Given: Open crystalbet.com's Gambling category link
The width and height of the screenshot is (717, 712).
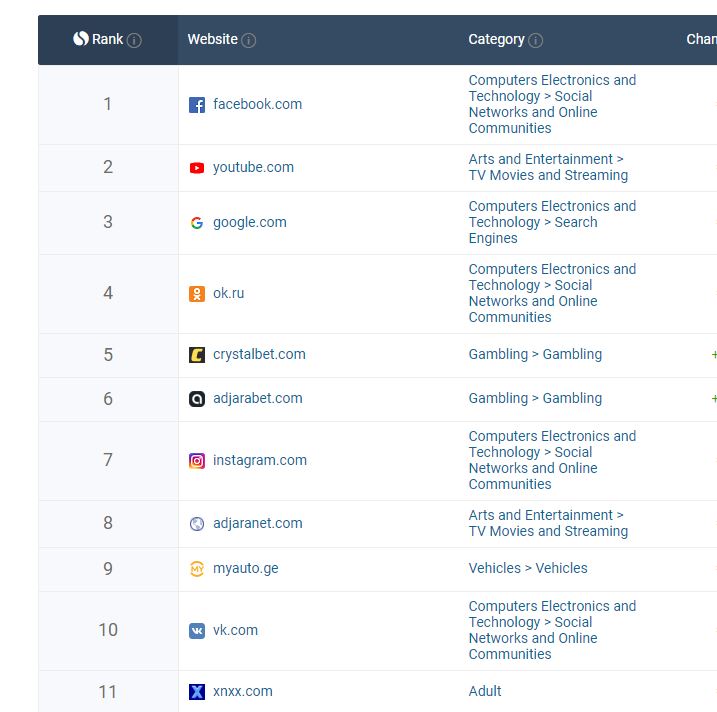Looking at the screenshot, I should pos(535,354).
